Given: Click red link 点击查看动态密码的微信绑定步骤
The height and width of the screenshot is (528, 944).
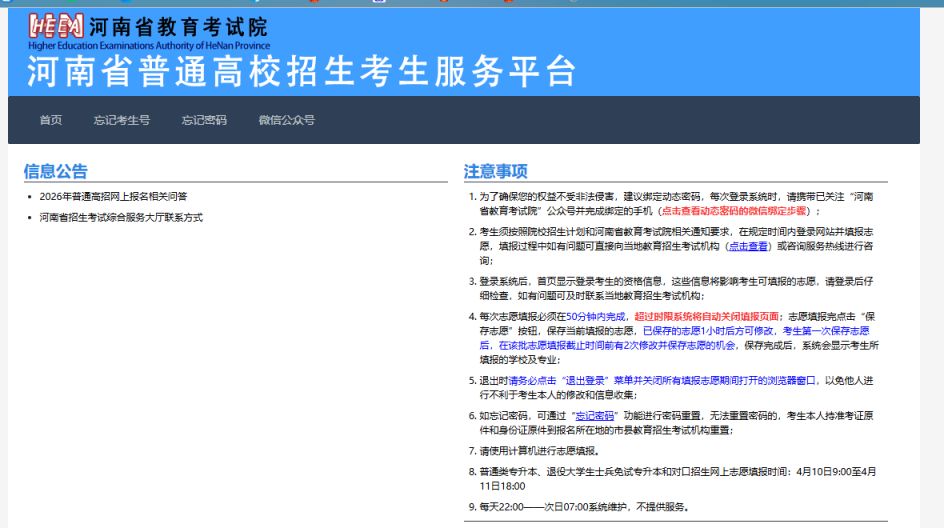Looking at the screenshot, I should (734, 211).
